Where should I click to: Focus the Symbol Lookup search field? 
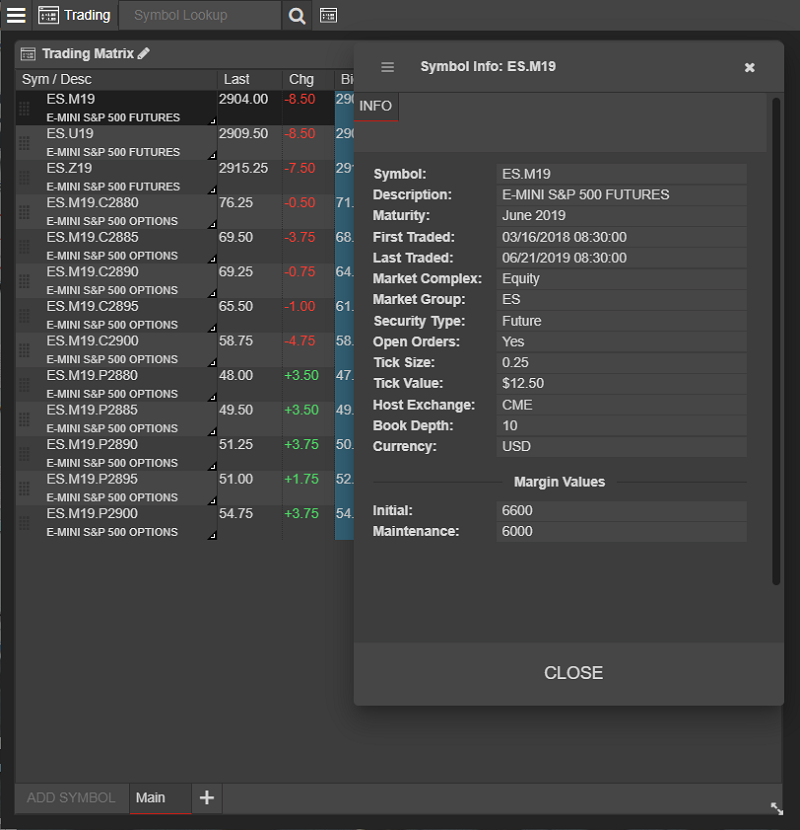click(200, 15)
